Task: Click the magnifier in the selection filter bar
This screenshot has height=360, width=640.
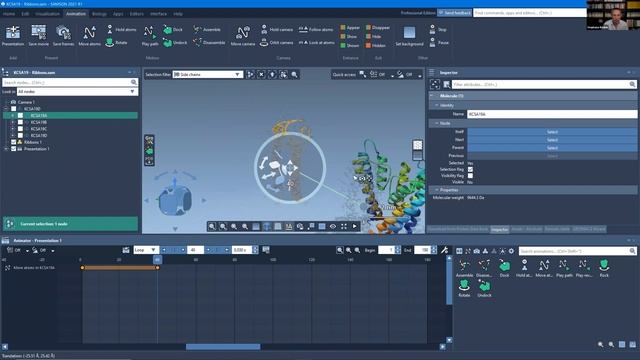Action: [x=294, y=75]
